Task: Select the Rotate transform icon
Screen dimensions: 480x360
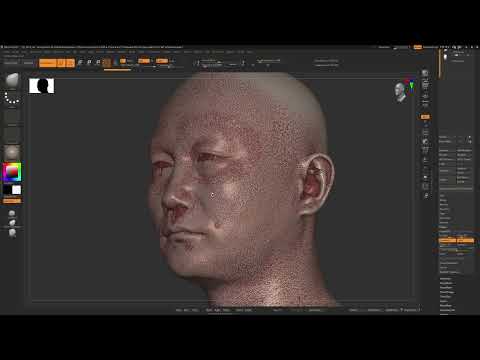Action: point(98,62)
